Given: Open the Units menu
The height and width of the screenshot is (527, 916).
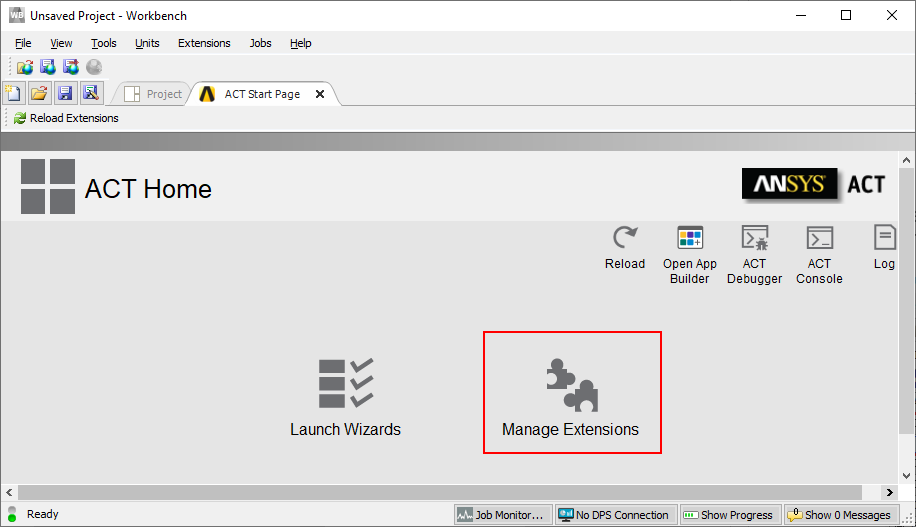Looking at the screenshot, I should [147, 43].
